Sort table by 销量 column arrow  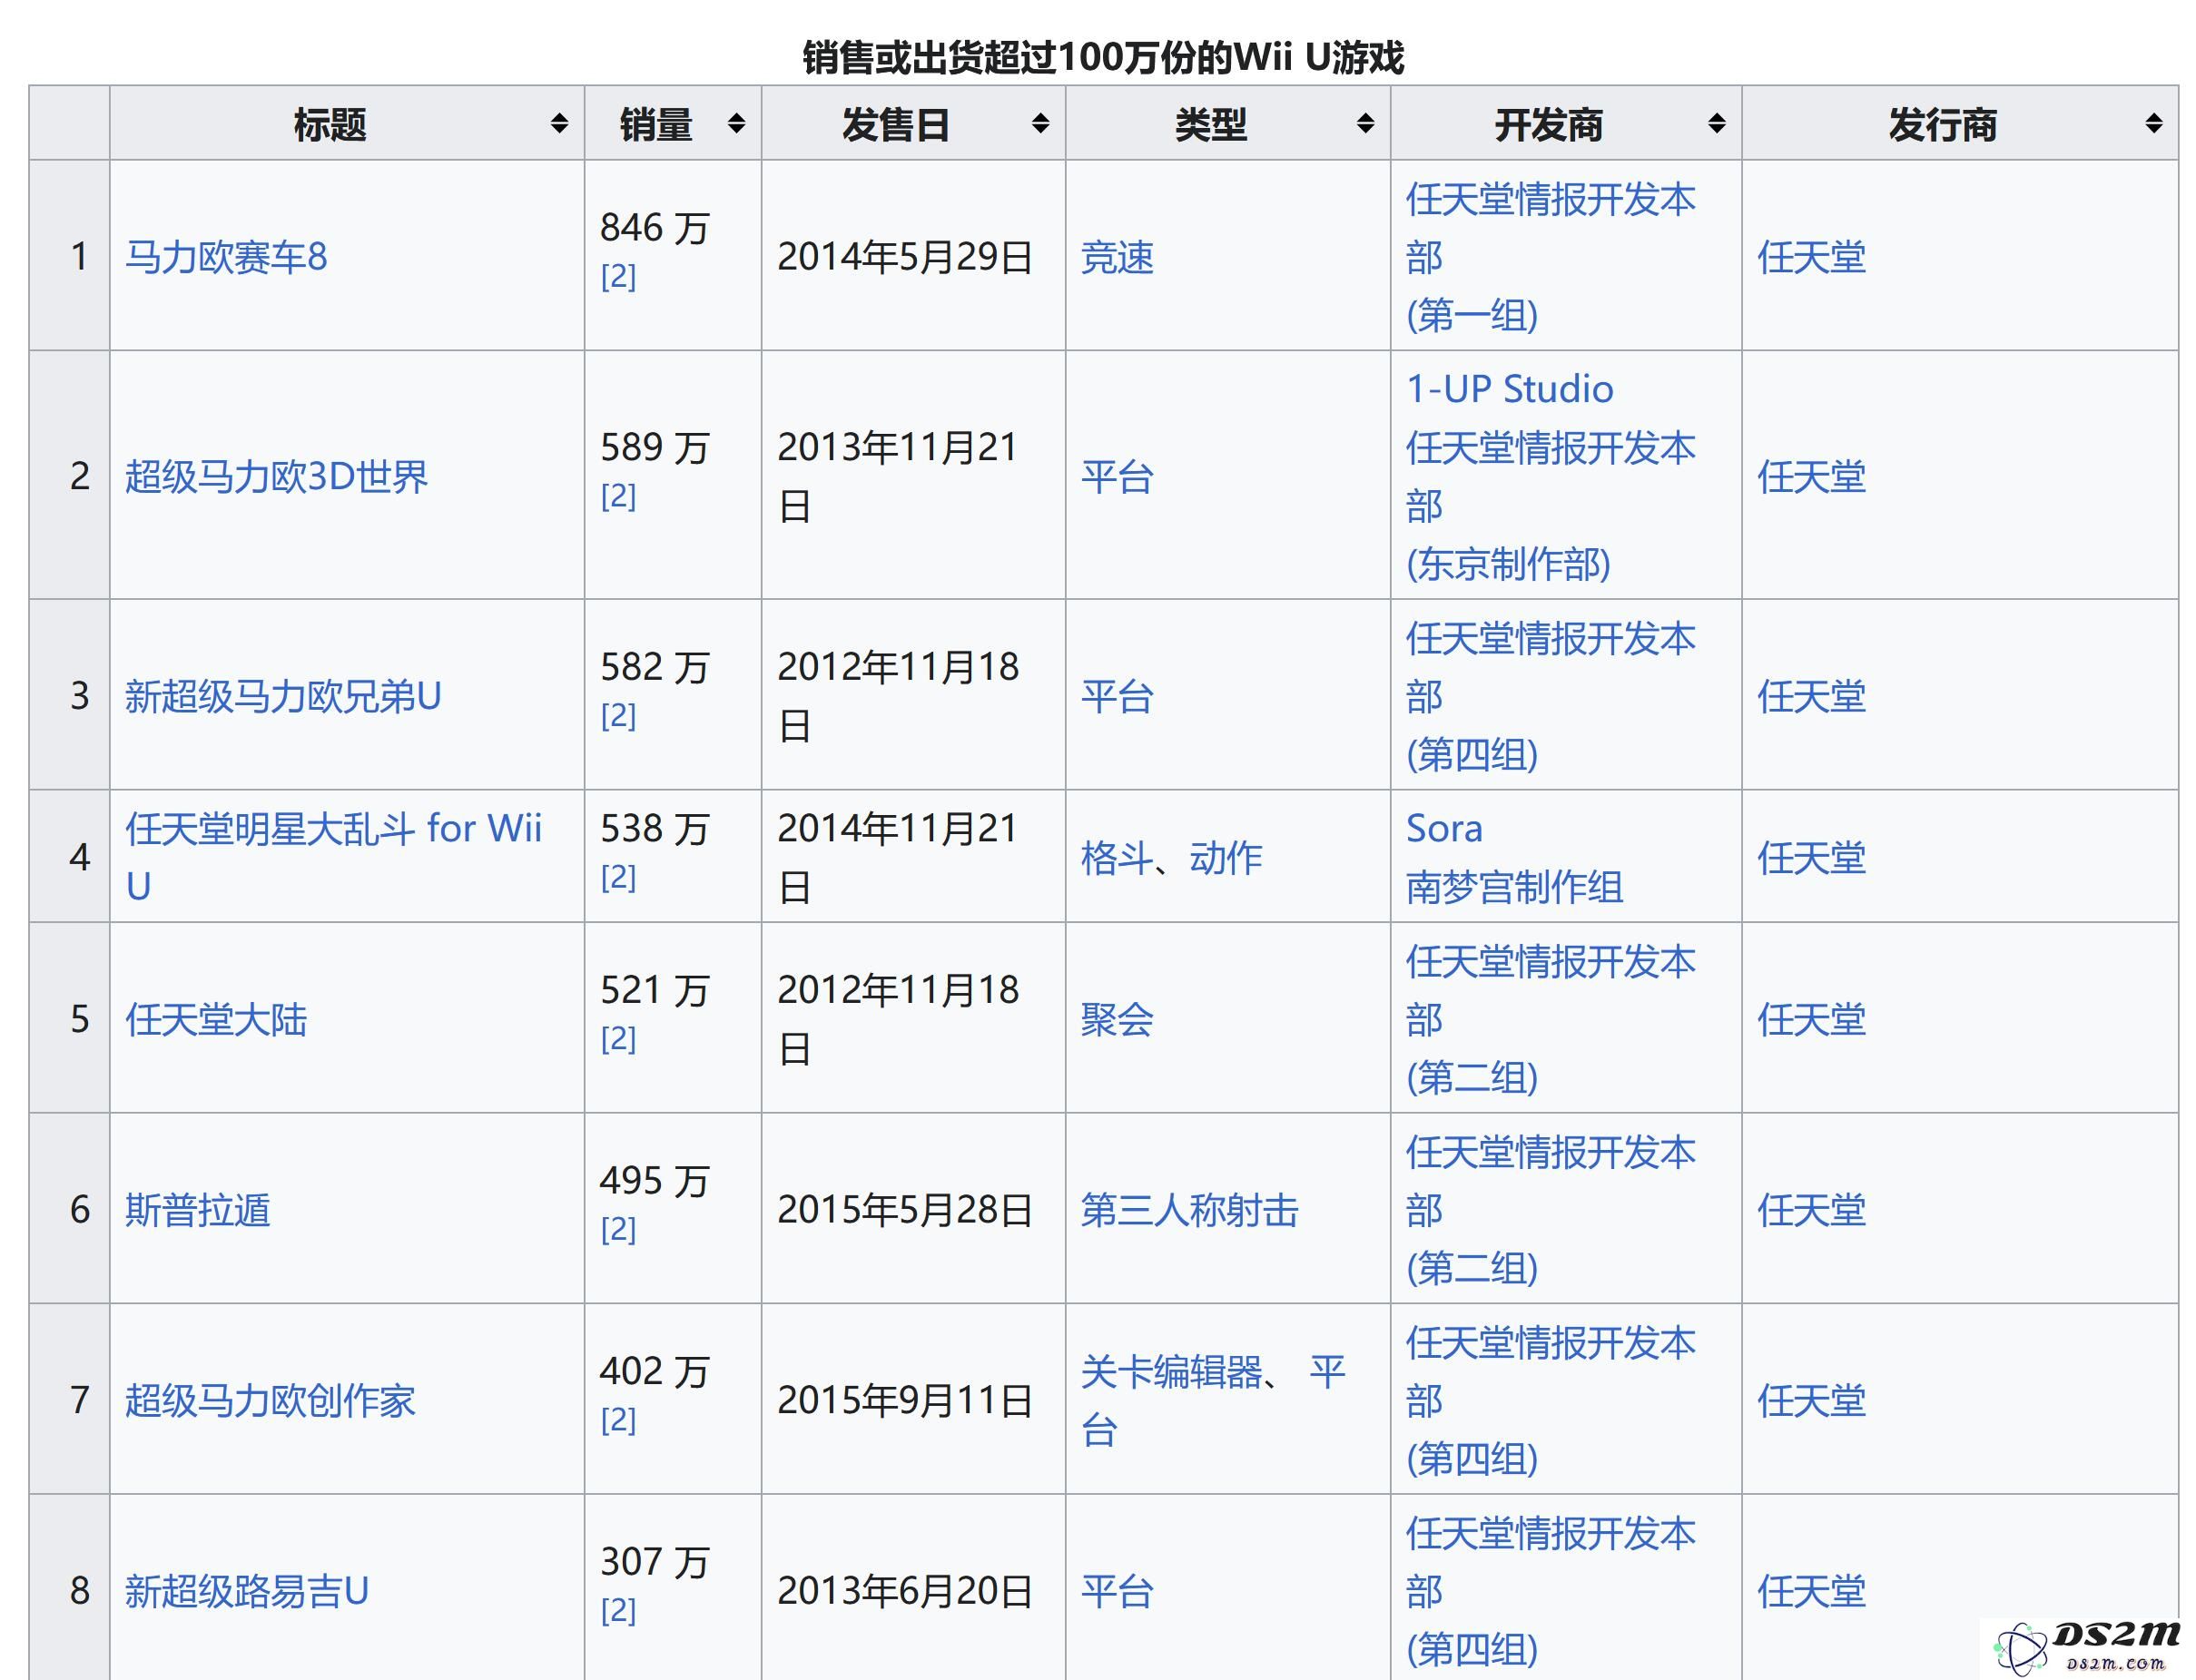click(736, 124)
